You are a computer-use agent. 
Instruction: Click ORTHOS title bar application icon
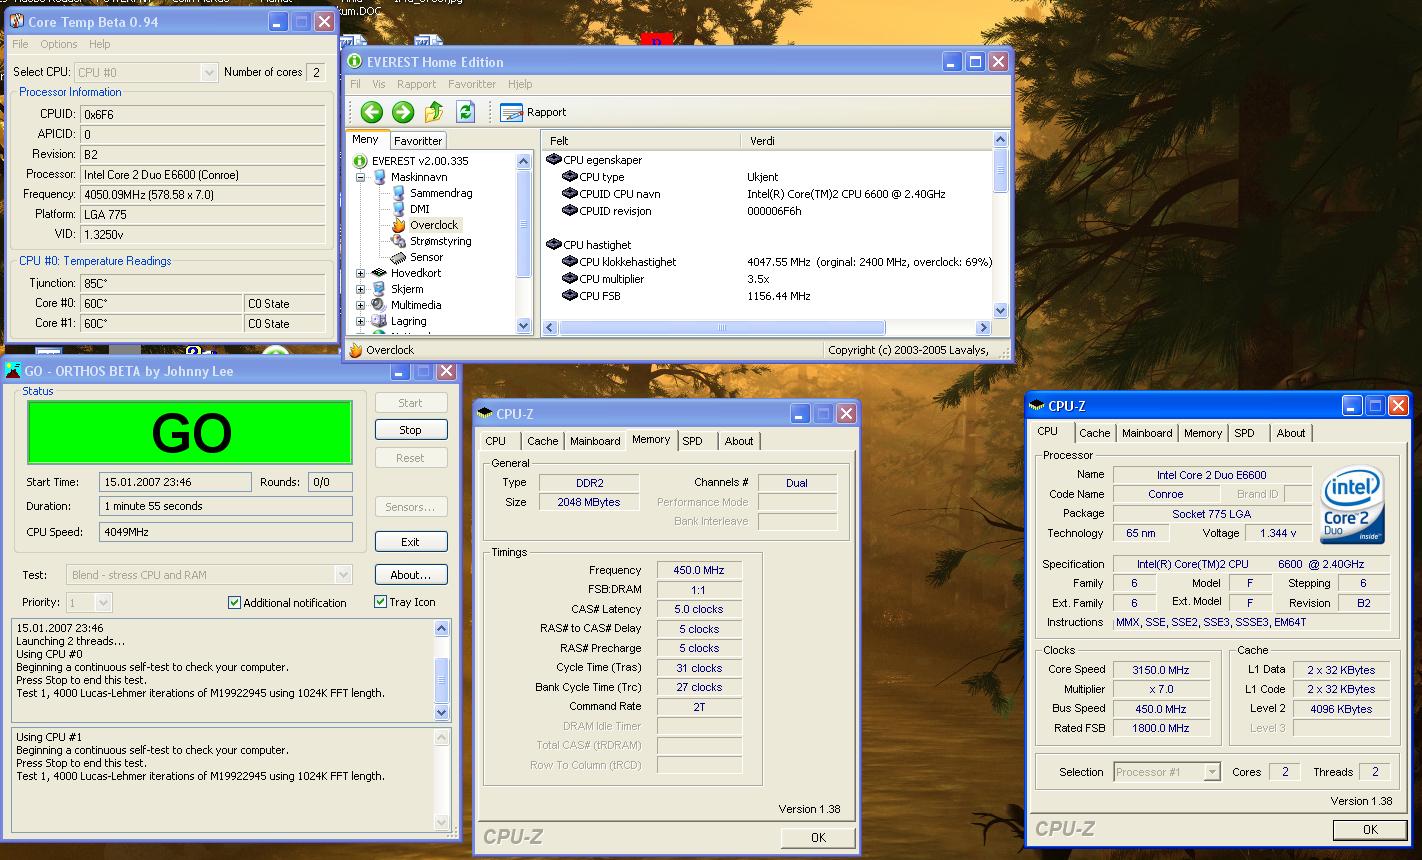(13, 371)
